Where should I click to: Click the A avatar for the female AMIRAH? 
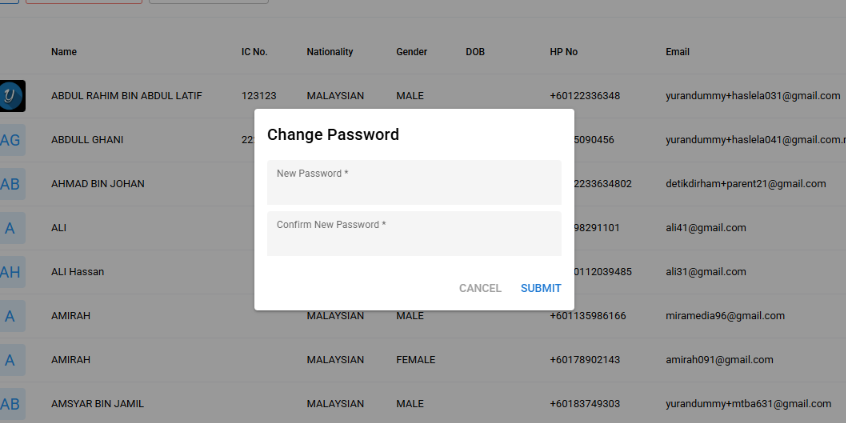pos(11,360)
